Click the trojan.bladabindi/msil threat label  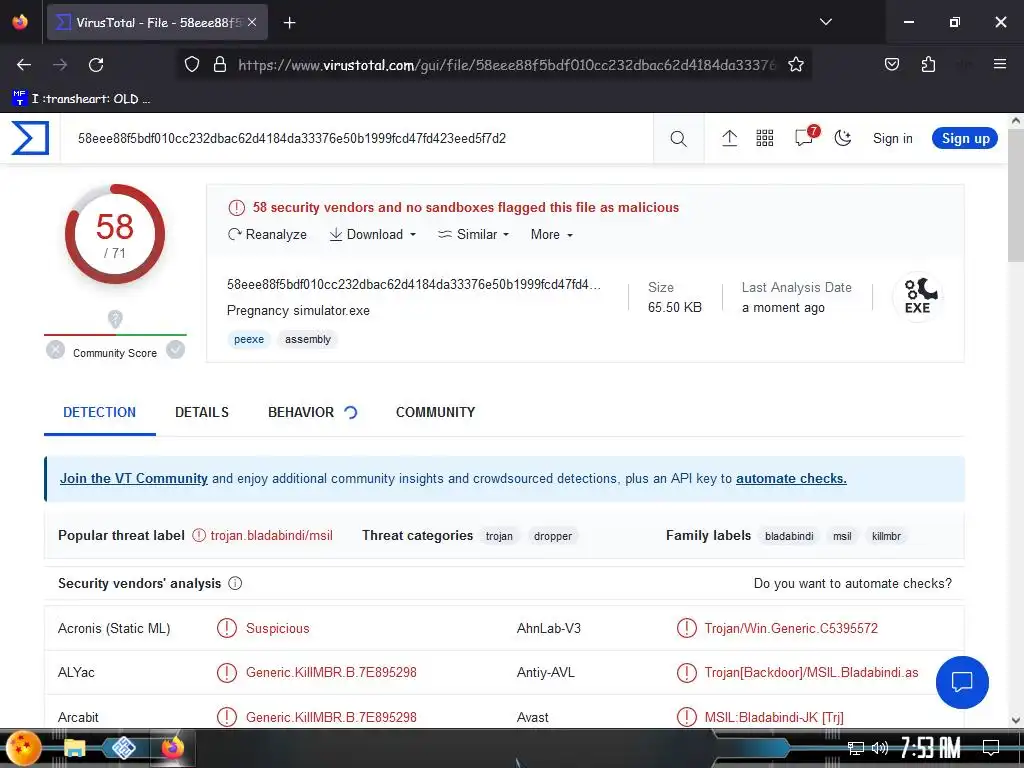click(271, 536)
